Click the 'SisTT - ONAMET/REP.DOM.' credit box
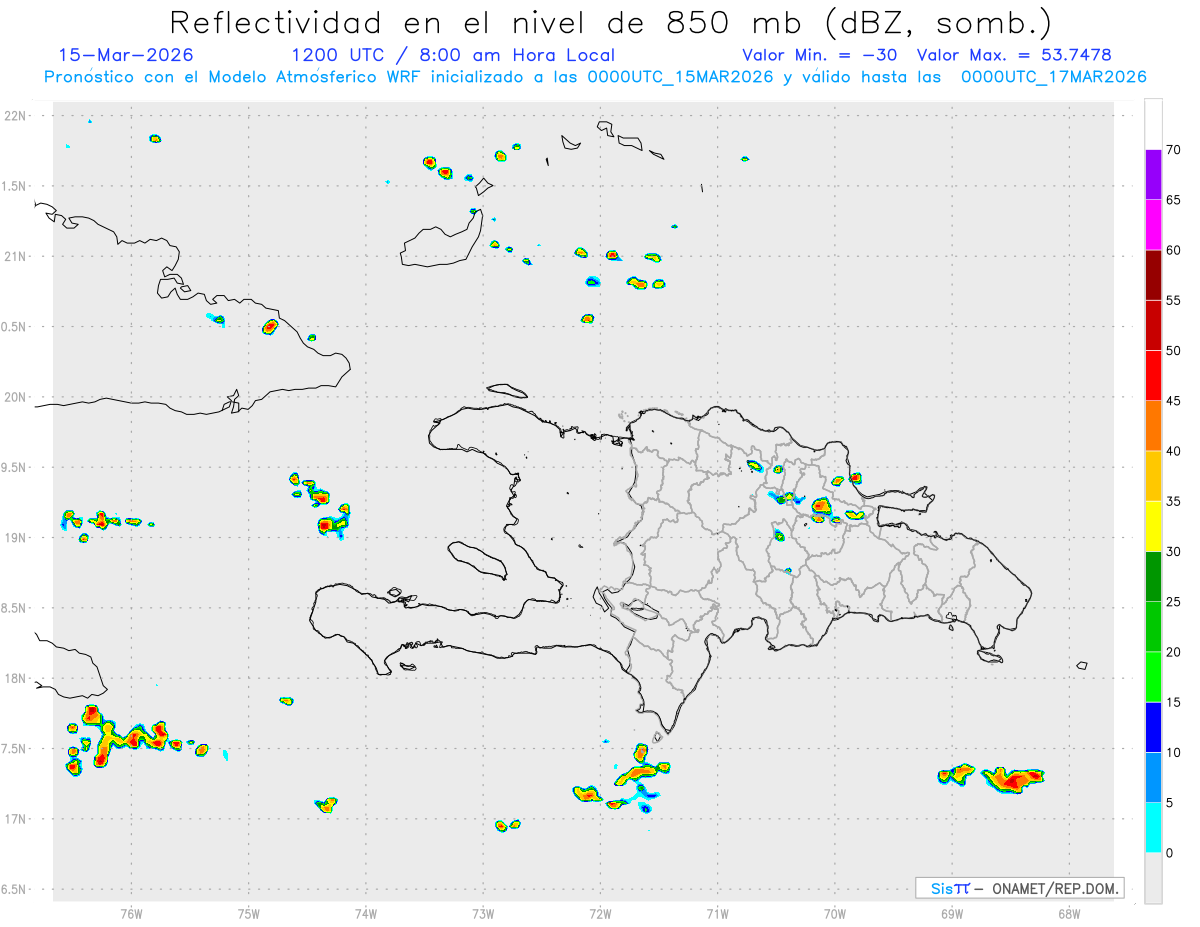1200x927 pixels. tap(1019, 888)
